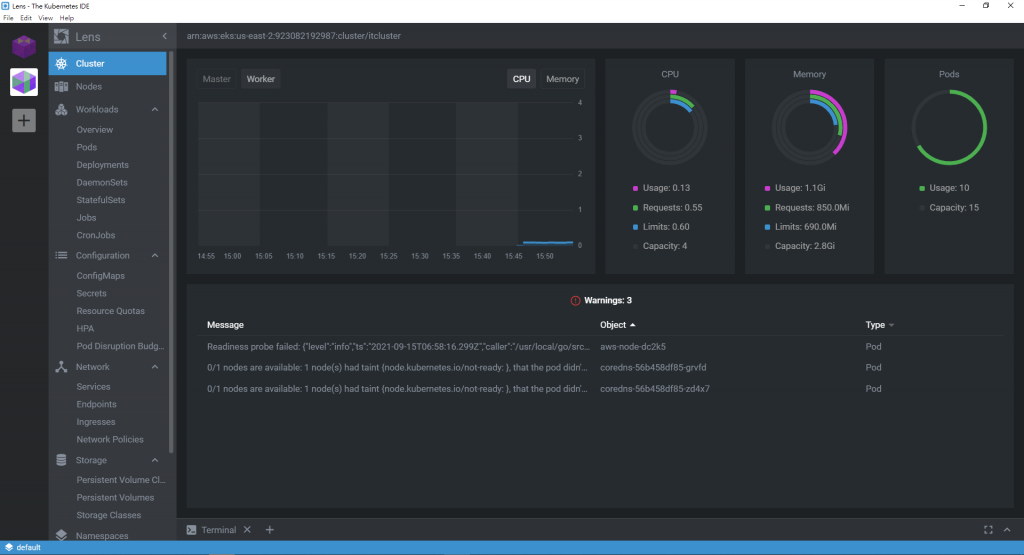Open CronJobs in Workloads
Viewport: 1024px width, 555px height.
click(95, 235)
